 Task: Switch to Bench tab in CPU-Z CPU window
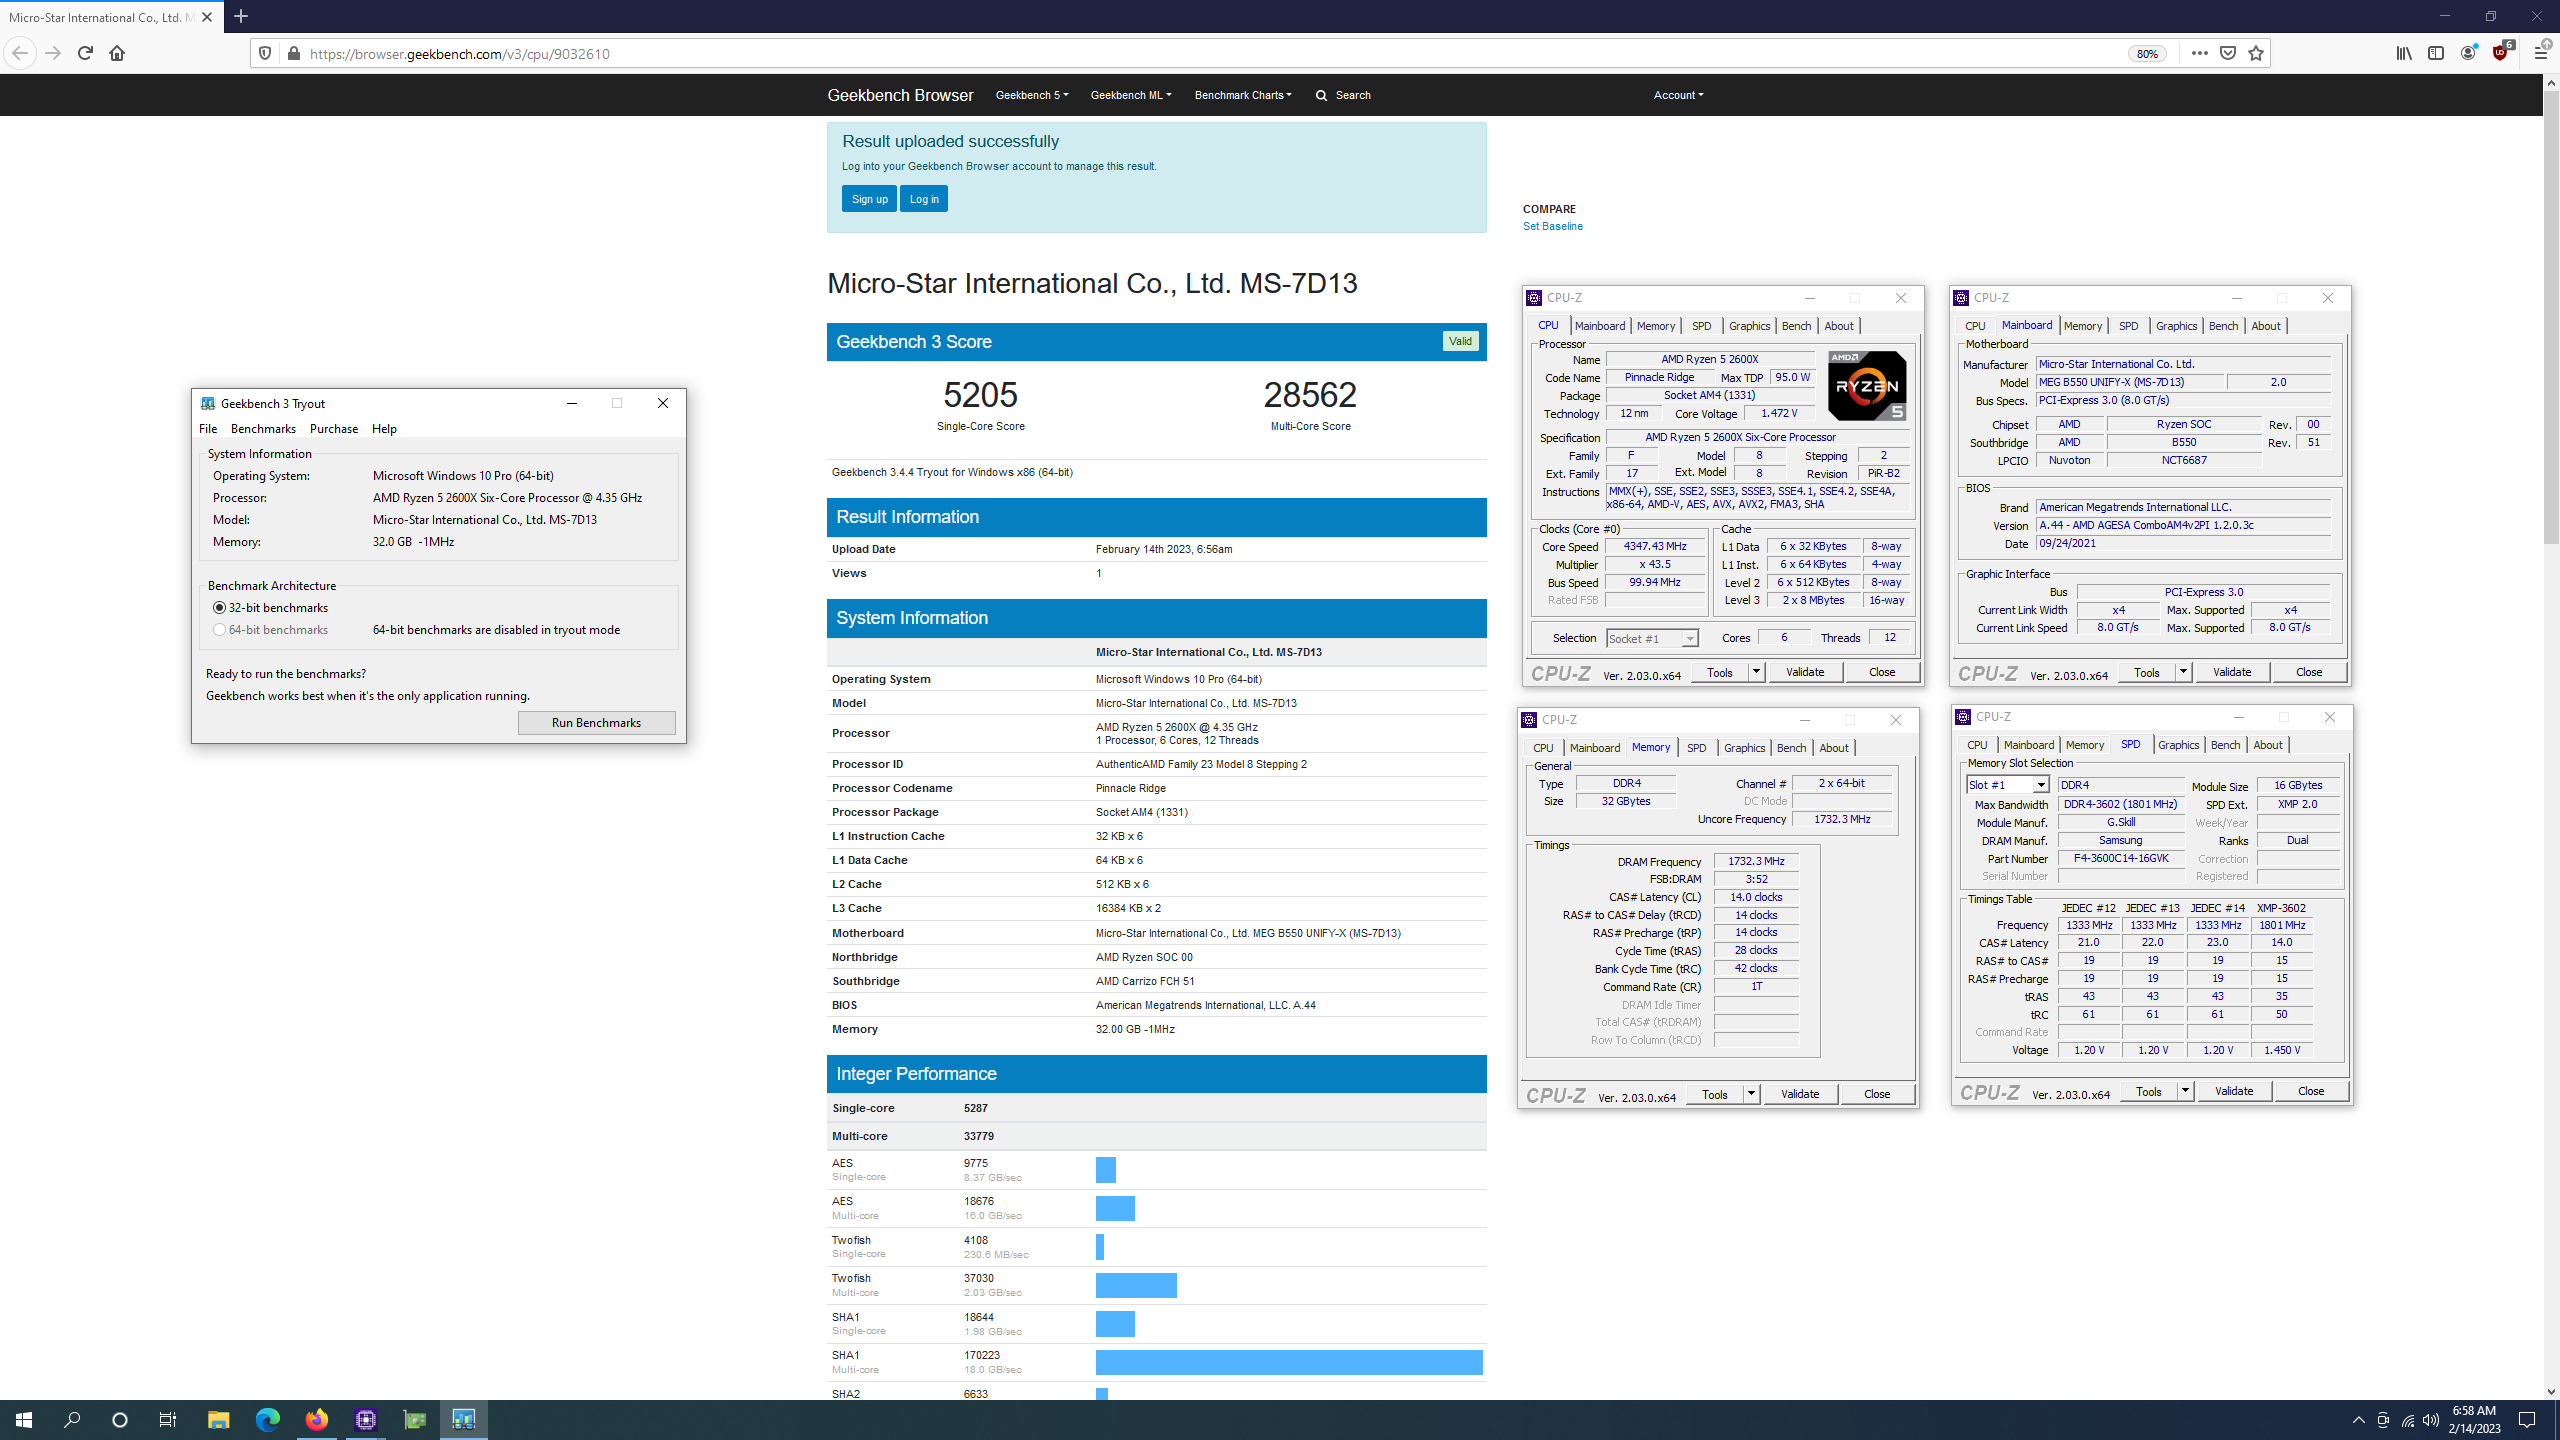1796,326
